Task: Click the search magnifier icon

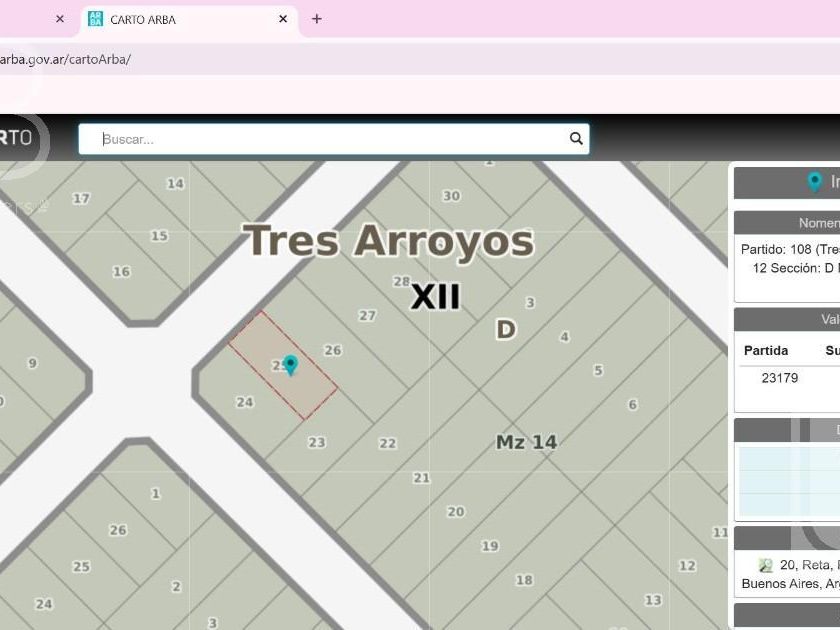Action: [x=576, y=139]
